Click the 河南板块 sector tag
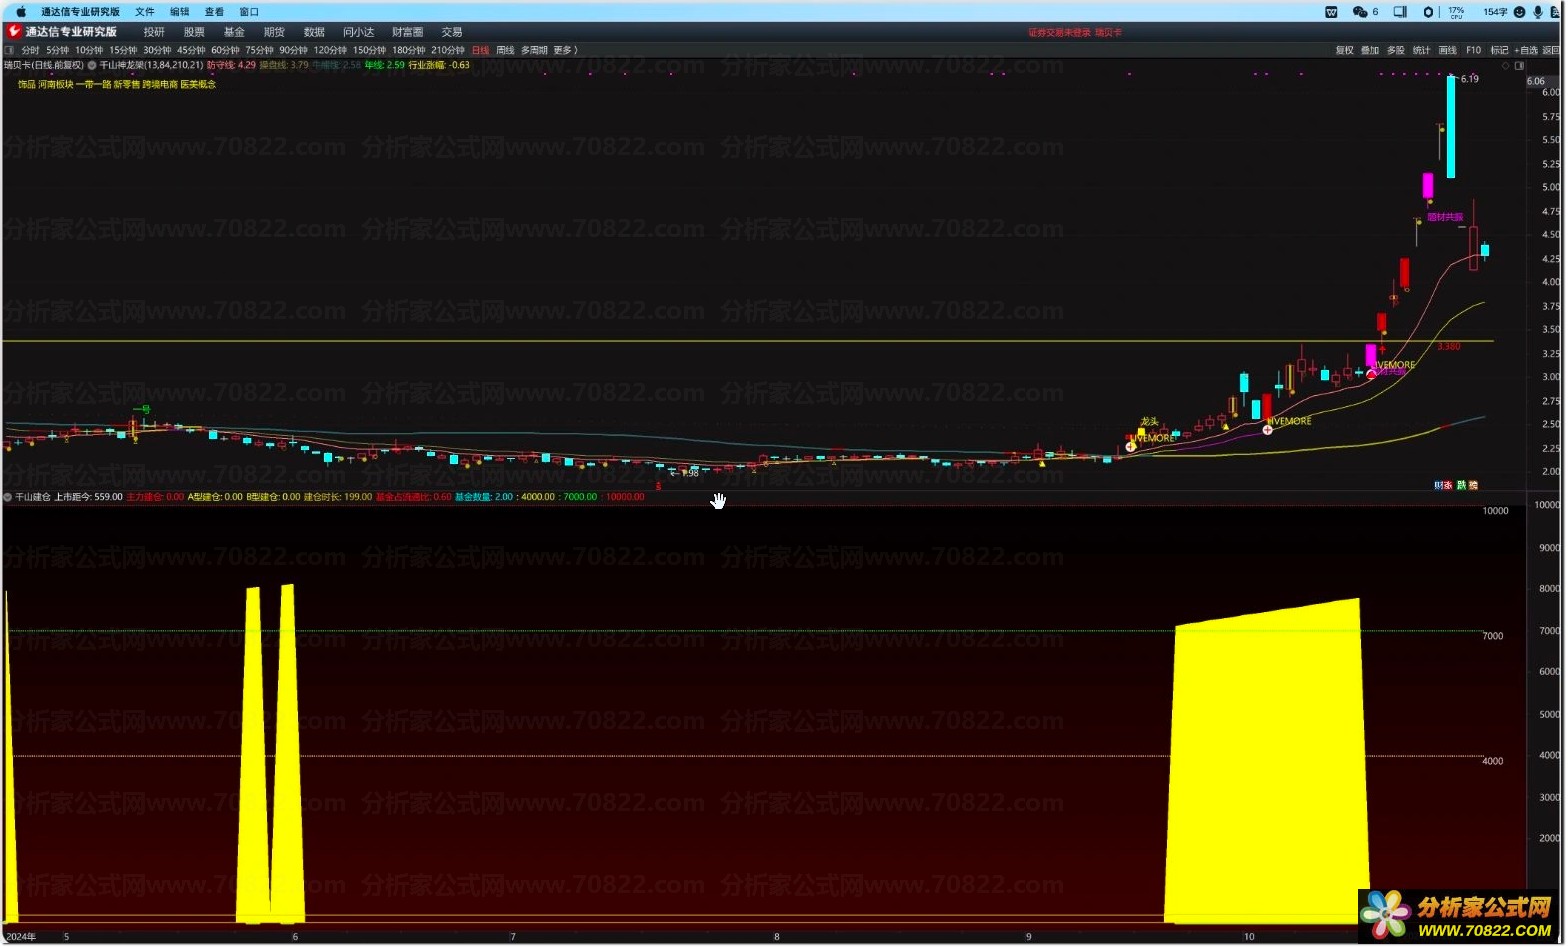 pyautogui.click(x=56, y=85)
